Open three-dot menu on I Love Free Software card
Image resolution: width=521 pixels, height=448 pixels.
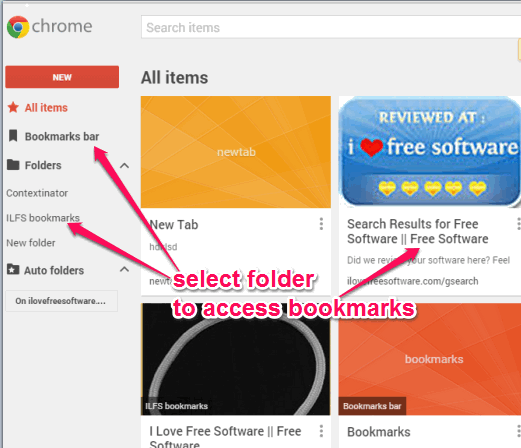point(321,431)
